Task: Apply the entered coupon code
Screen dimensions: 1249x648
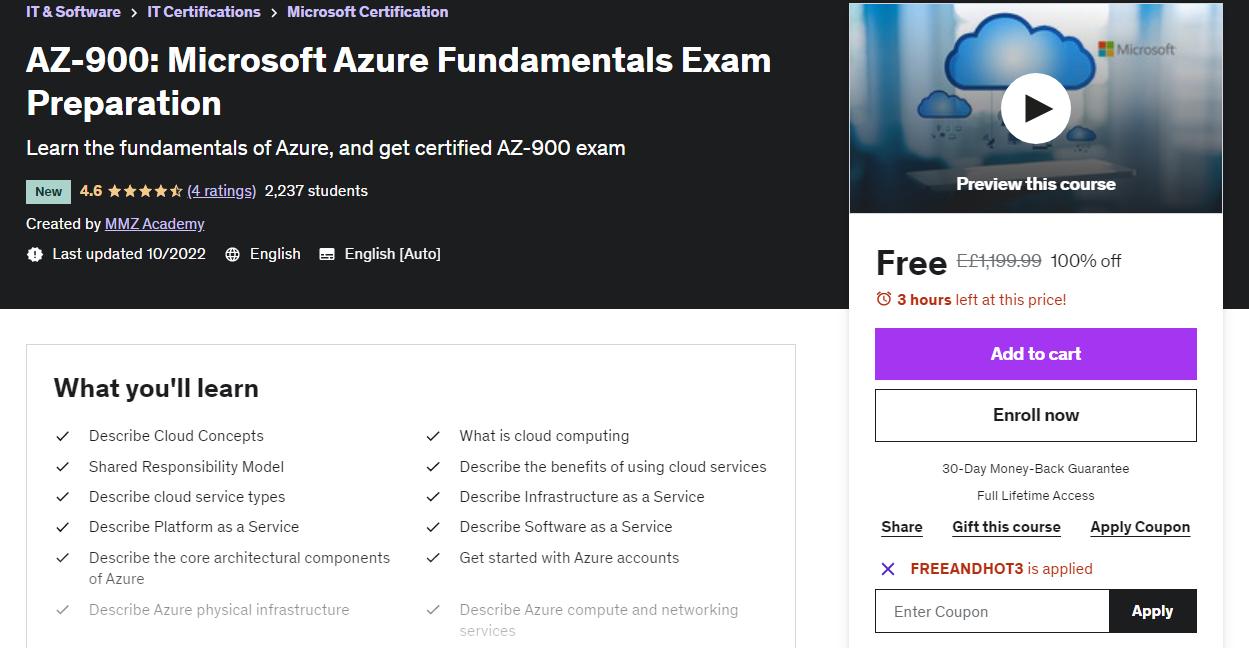Action: coord(1152,611)
